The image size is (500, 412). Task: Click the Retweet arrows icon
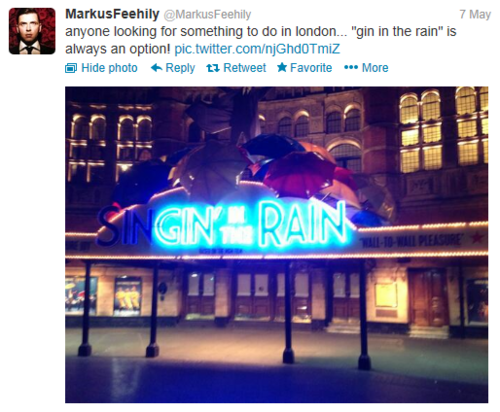pos(213,68)
